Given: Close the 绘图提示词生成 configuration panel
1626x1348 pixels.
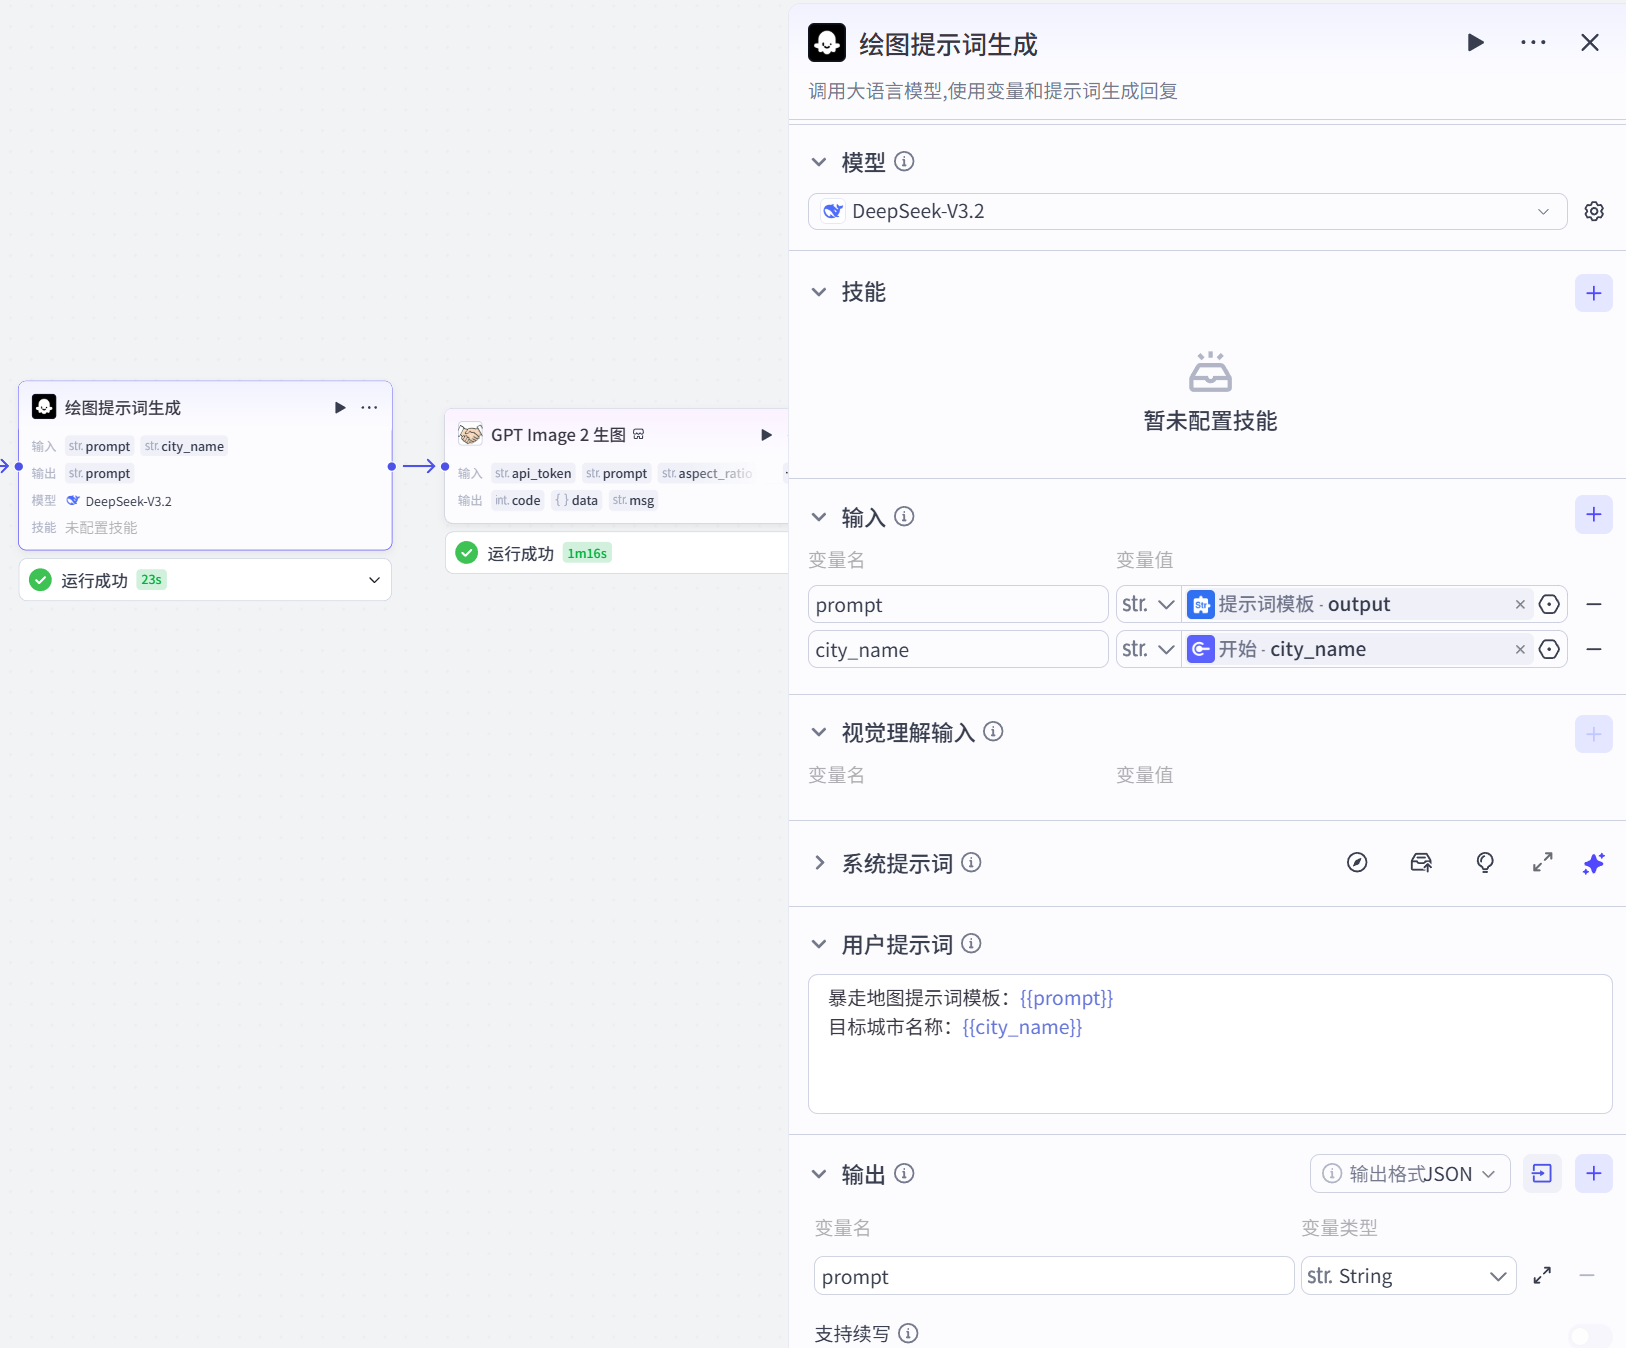Looking at the screenshot, I should coord(1590,43).
